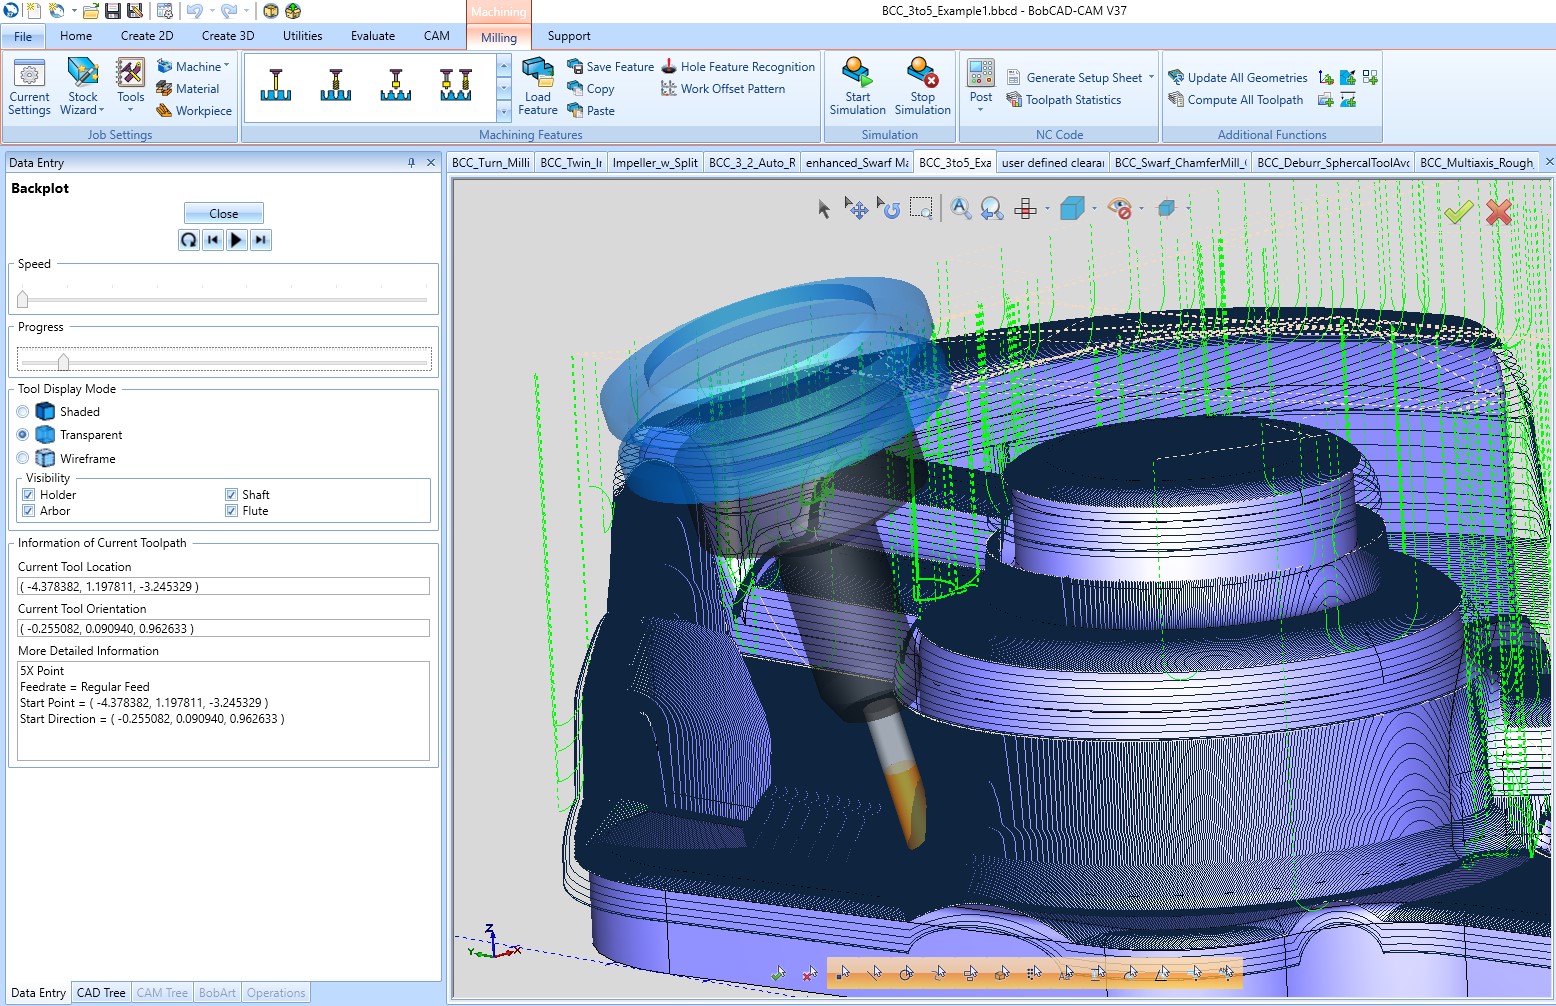Toggle the Flute visibility checkbox

click(x=231, y=511)
